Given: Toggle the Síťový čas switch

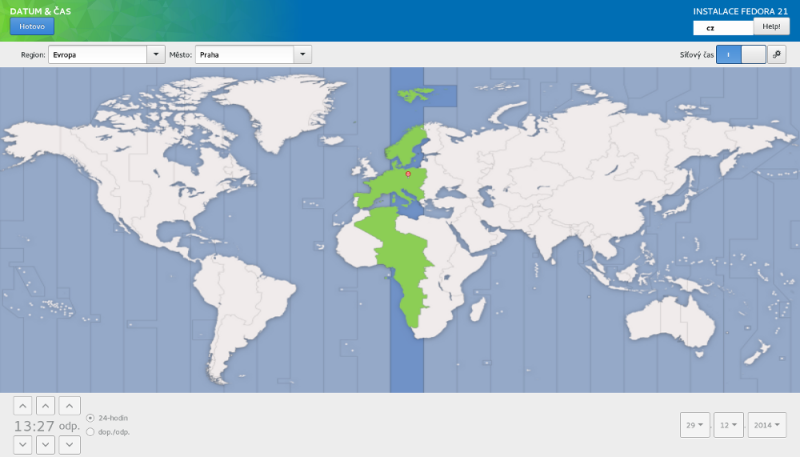Looking at the screenshot, I should coord(741,55).
